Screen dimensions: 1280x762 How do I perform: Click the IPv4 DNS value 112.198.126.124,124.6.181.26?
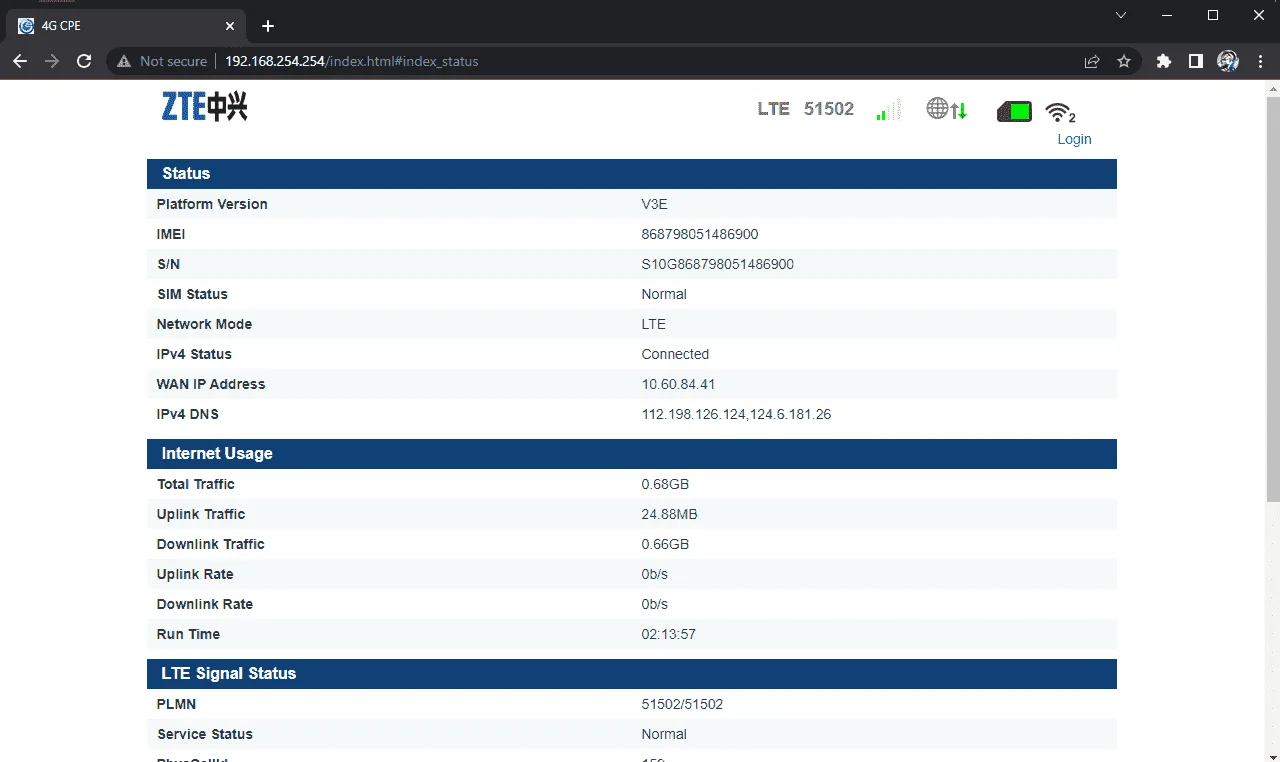(x=736, y=414)
